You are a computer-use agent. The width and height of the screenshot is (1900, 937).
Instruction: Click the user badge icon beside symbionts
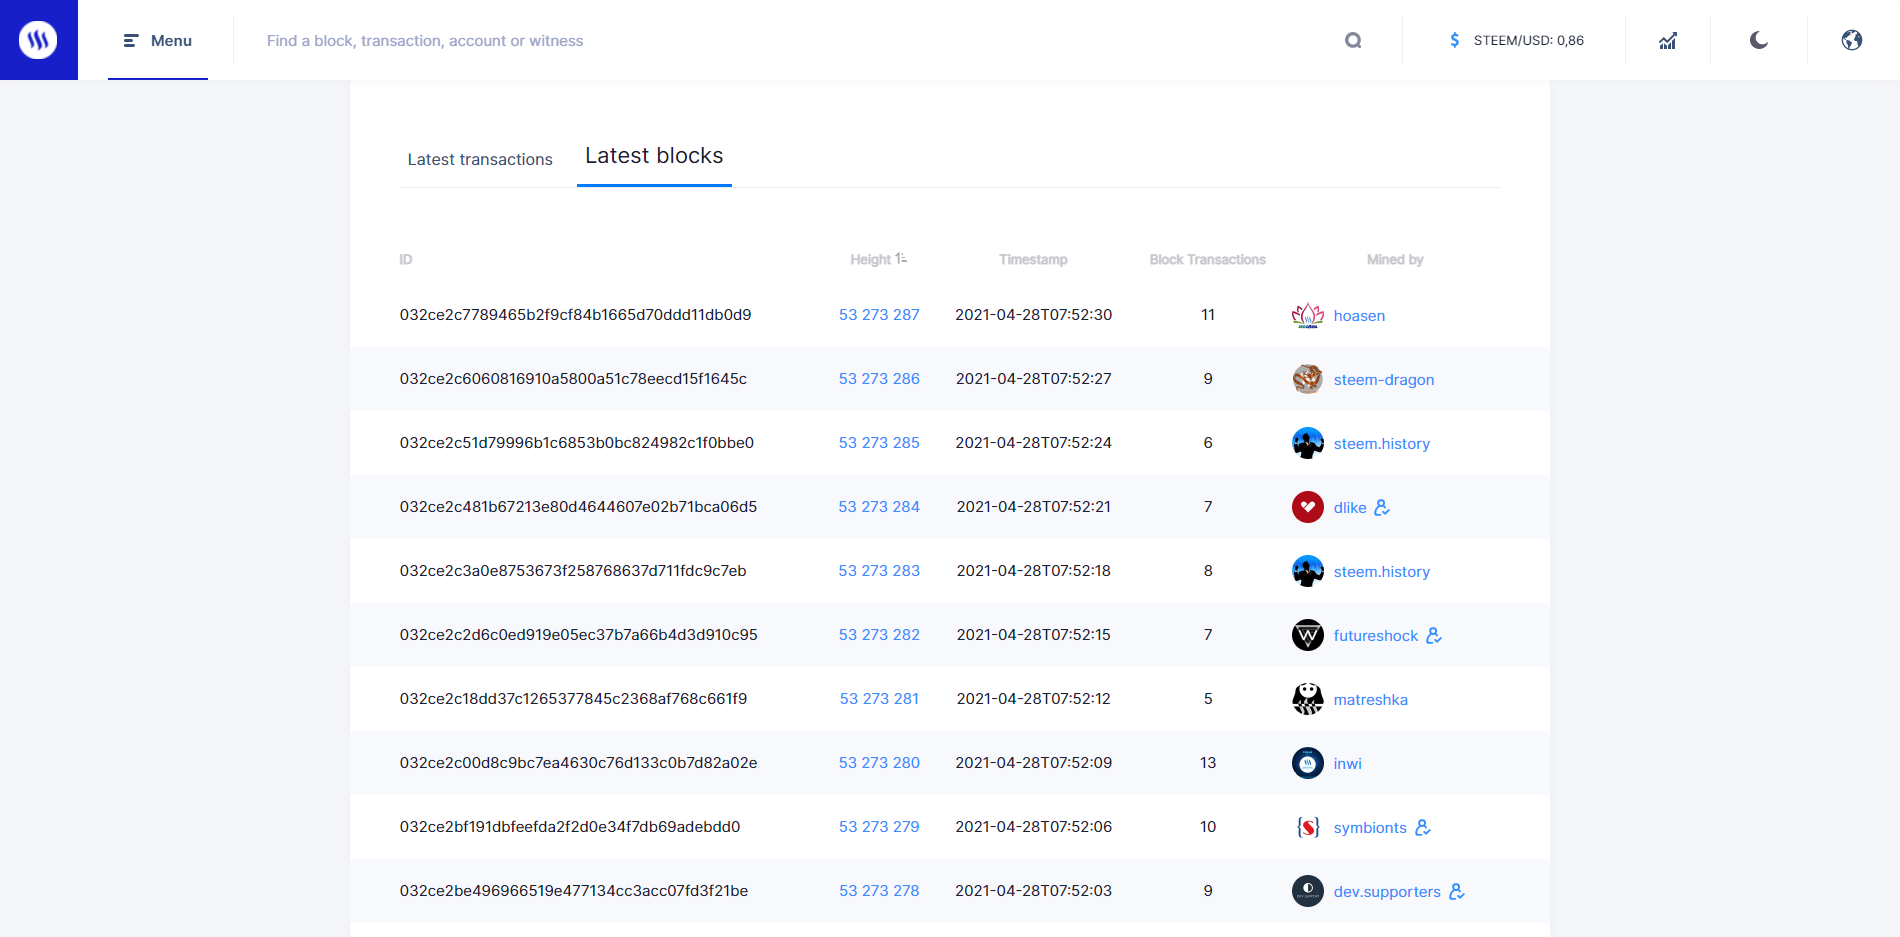pos(1423,827)
